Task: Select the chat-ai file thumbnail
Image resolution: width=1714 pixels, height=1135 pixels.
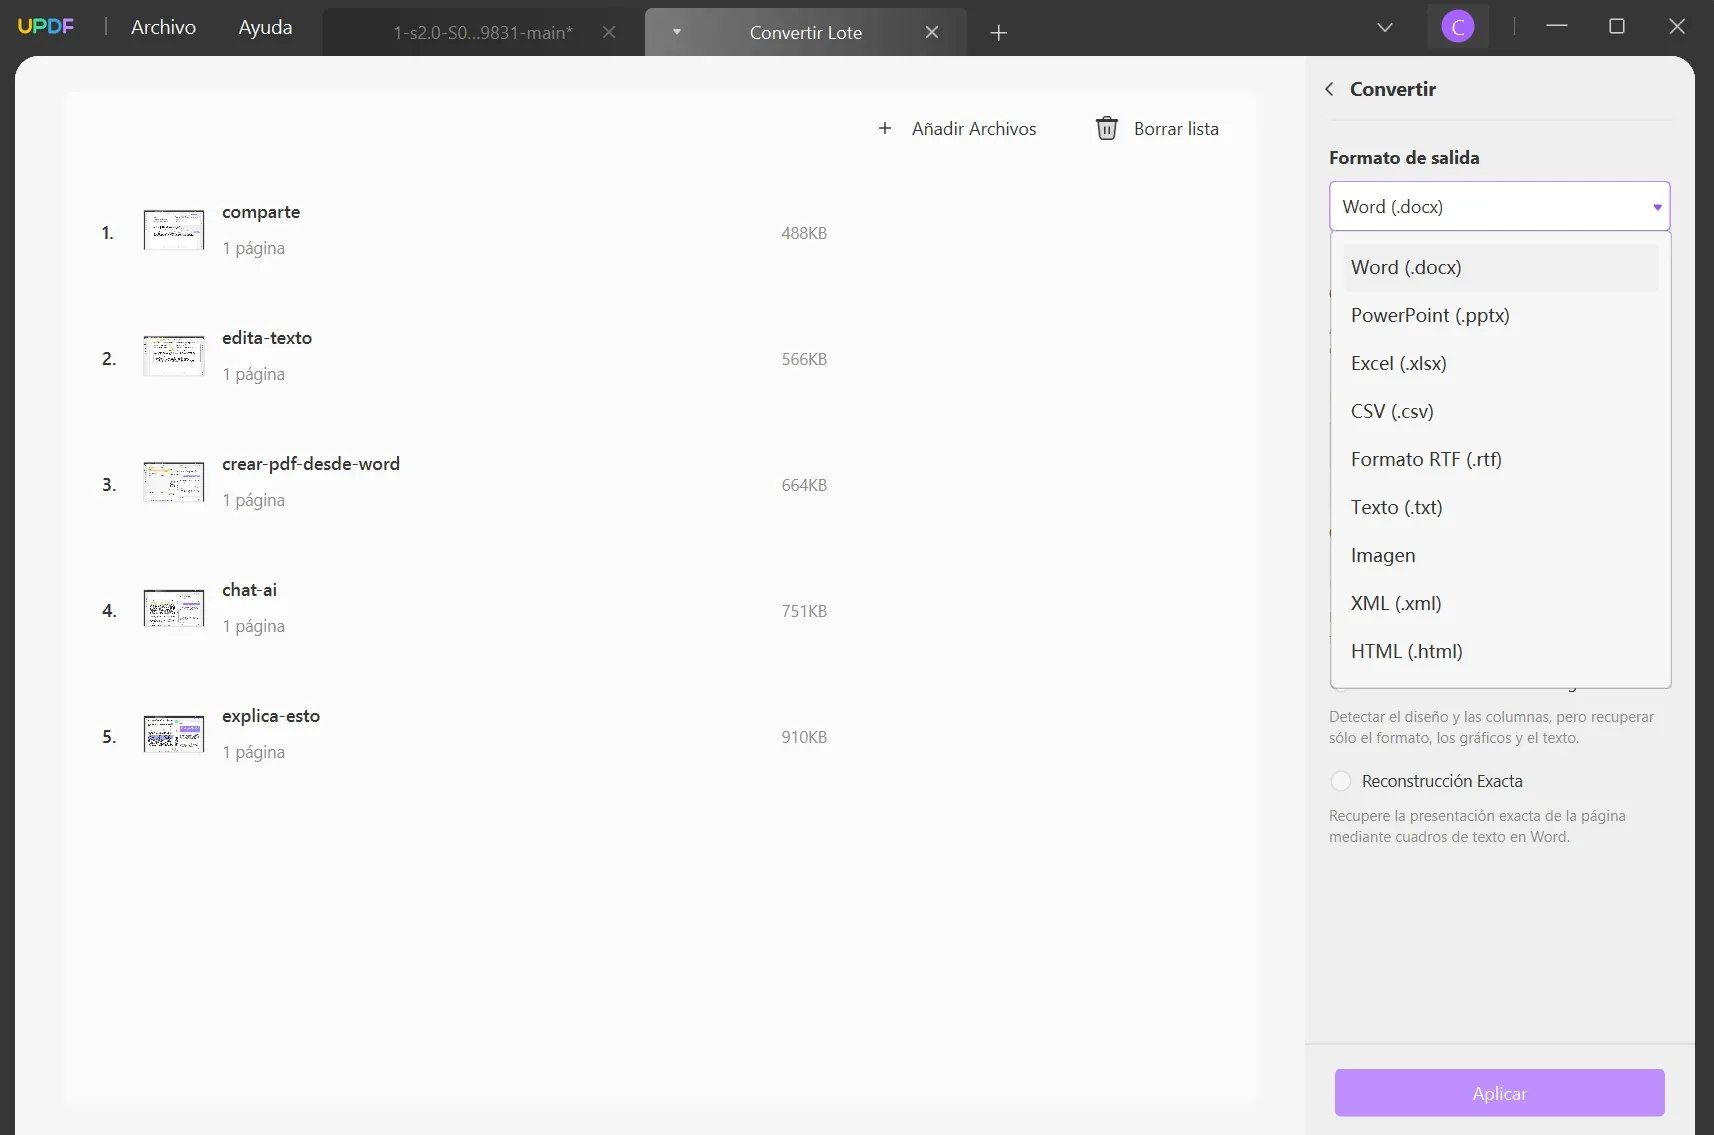Action: click(x=174, y=608)
